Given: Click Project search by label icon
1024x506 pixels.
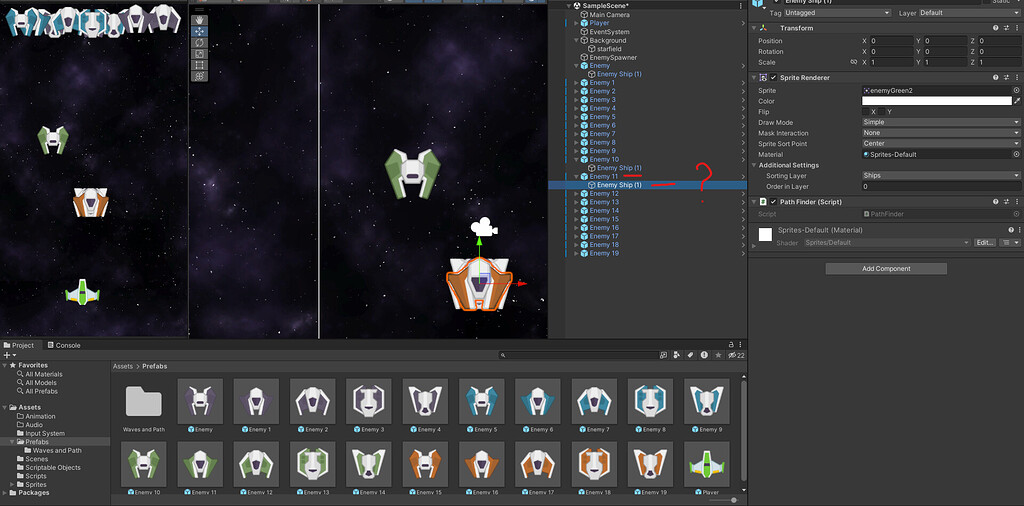Looking at the screenshot, I should tap(690, 355).
